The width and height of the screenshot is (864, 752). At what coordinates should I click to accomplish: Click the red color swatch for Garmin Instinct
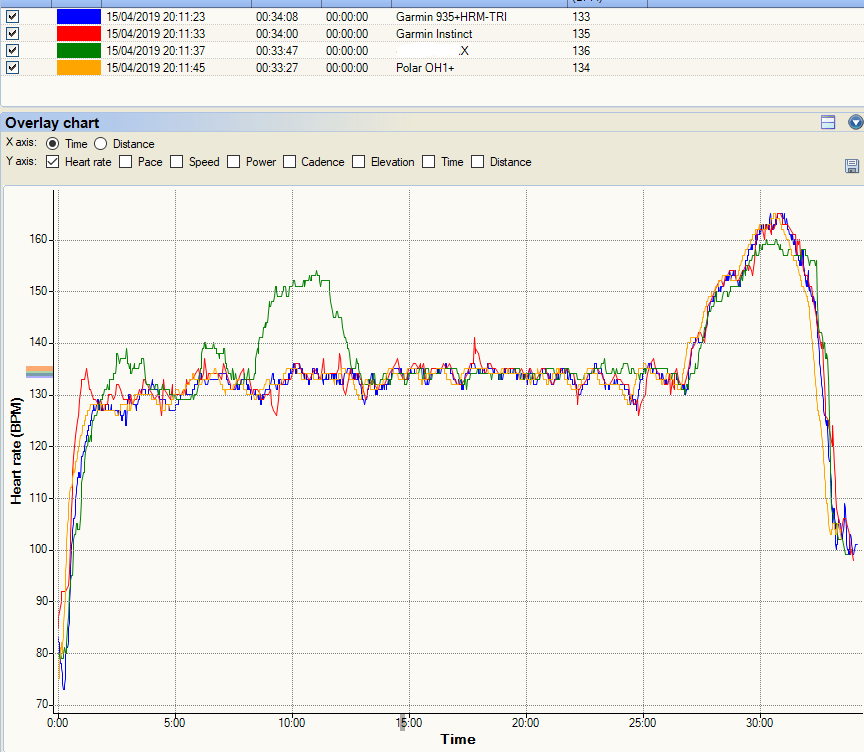(79, 34)
